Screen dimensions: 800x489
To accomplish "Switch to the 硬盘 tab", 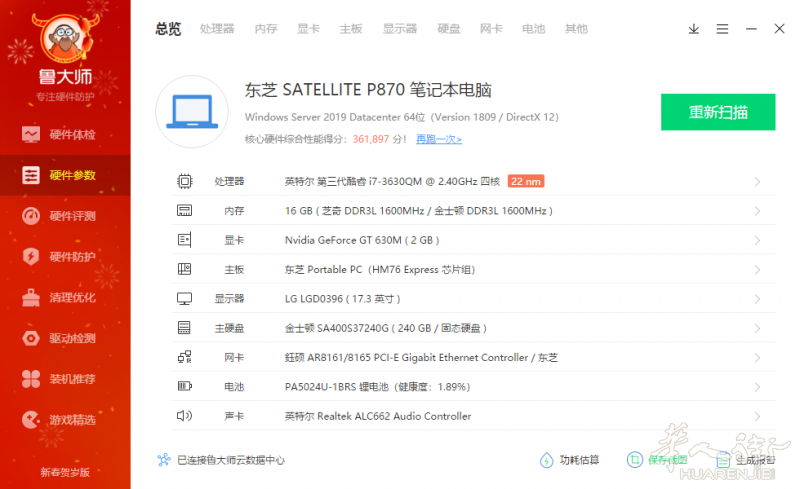I will [x=448, y=29].
